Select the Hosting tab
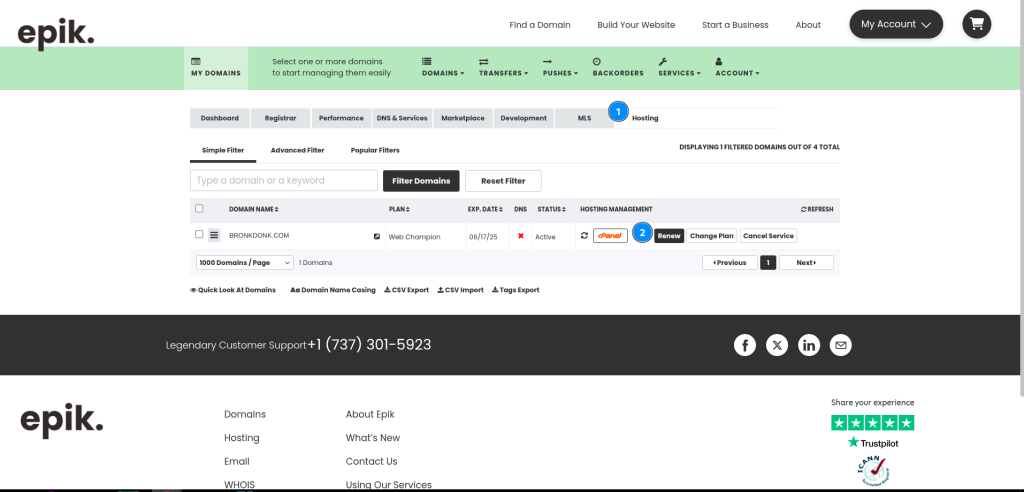Viewport: 1024px width, 492px height. 645,118
